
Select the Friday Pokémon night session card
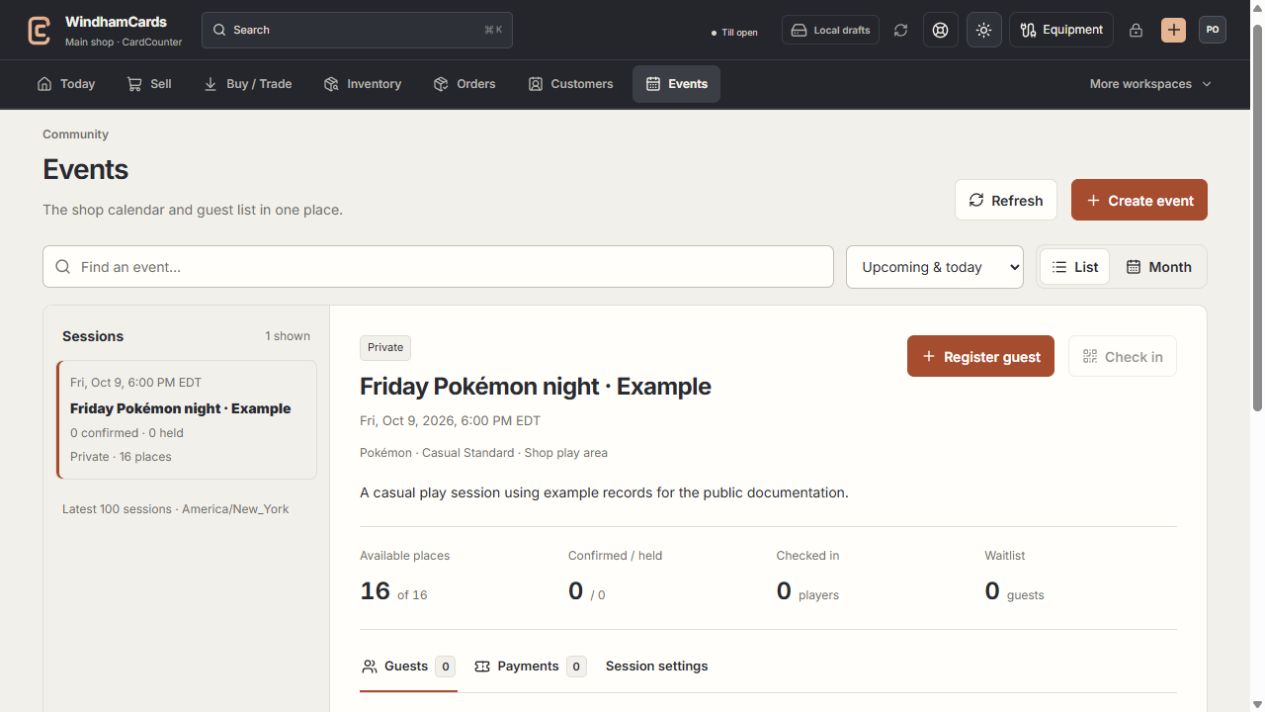pyautogui.click(x=187, y=420)
